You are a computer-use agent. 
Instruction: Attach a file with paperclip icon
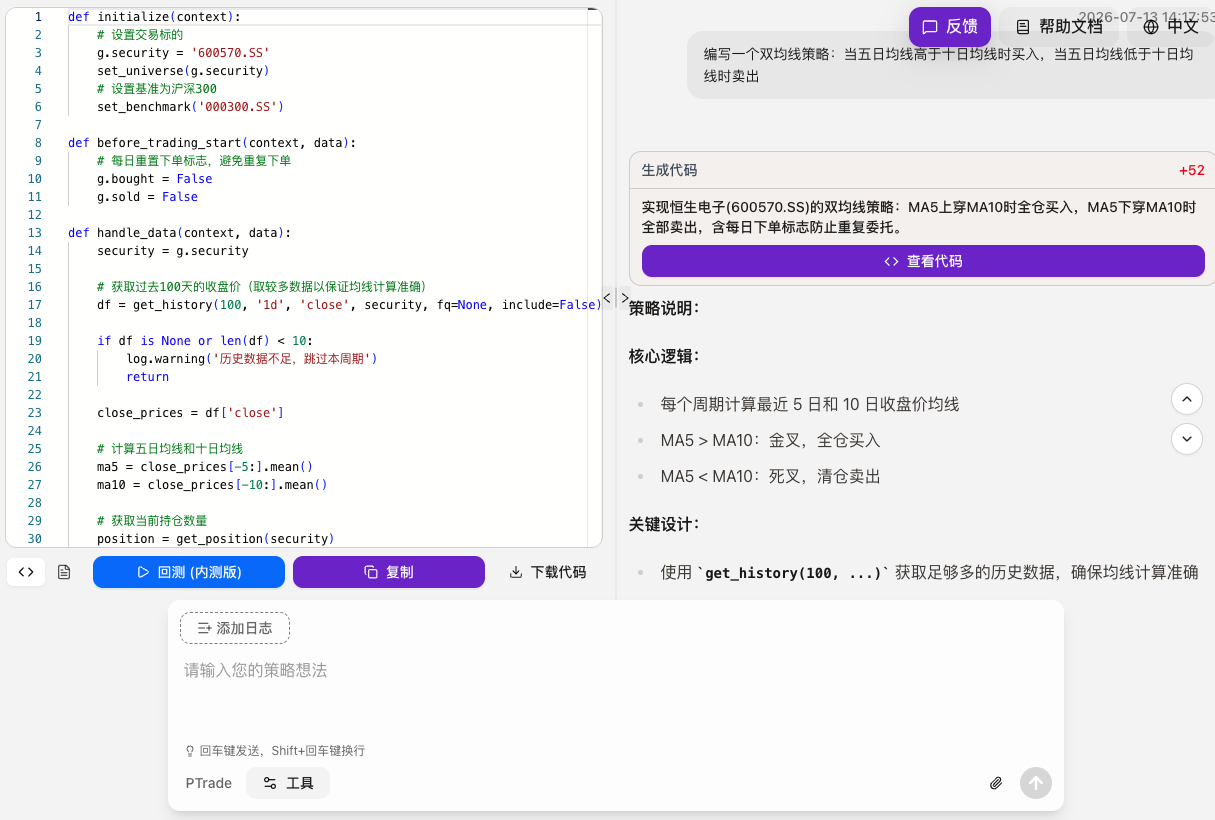coord(996,783)
